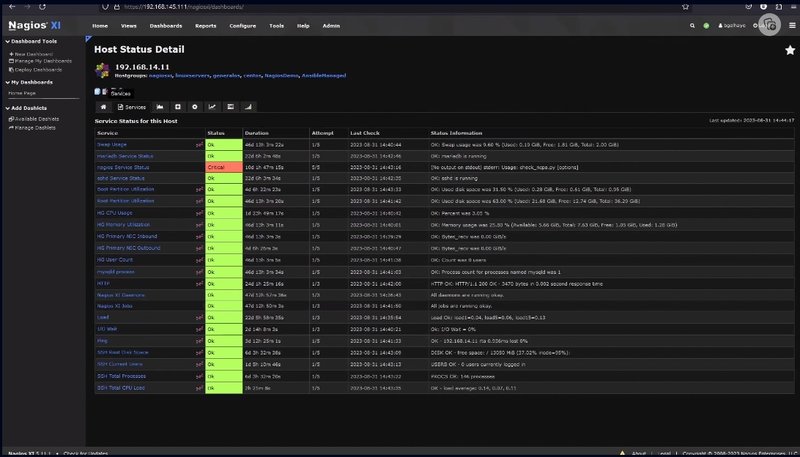The height and width of the screenshot is (457, 800).
Task: Open the Reports menu
Action: [206, 25]
